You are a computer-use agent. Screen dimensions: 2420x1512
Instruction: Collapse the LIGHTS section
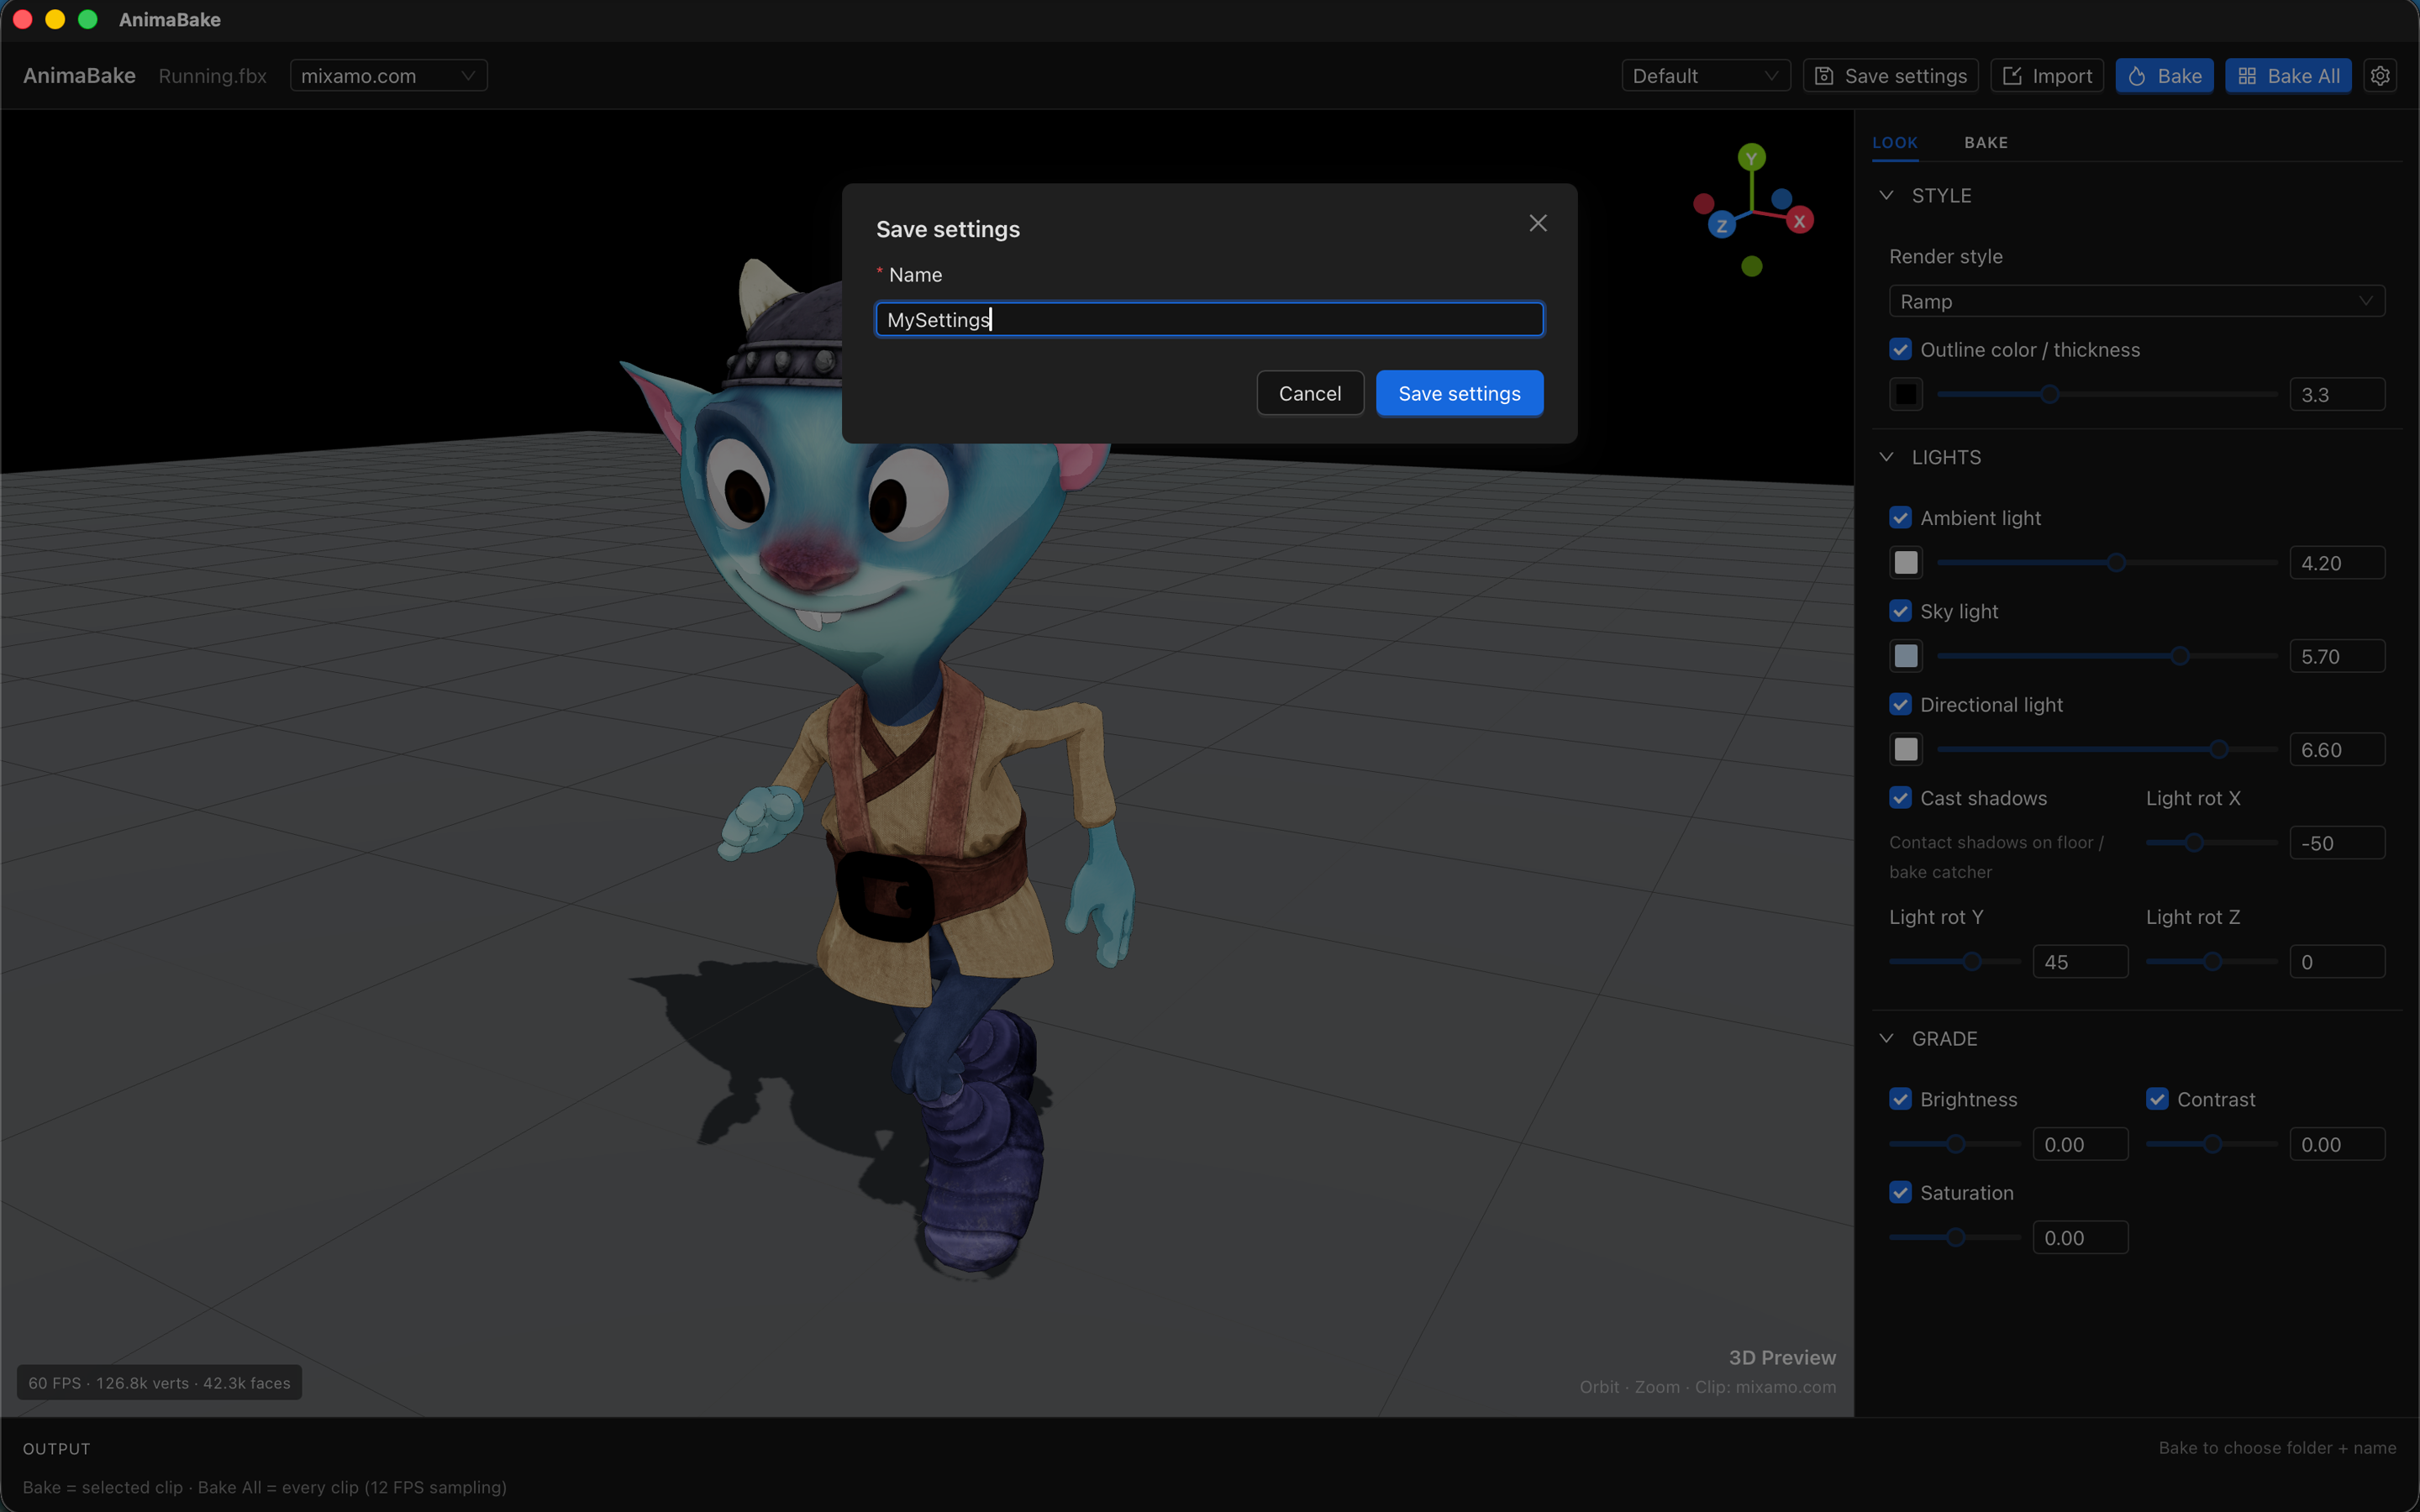click(1886, 457)
